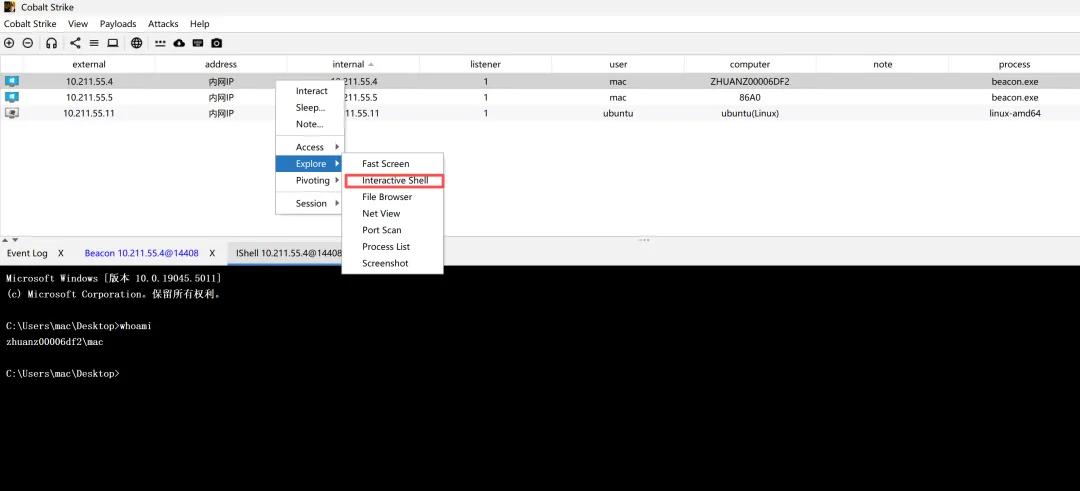Image resolution: width=1080 pixels, height=491 pixels.
Task: Switch to session table list icon
Action: [94, 43]
